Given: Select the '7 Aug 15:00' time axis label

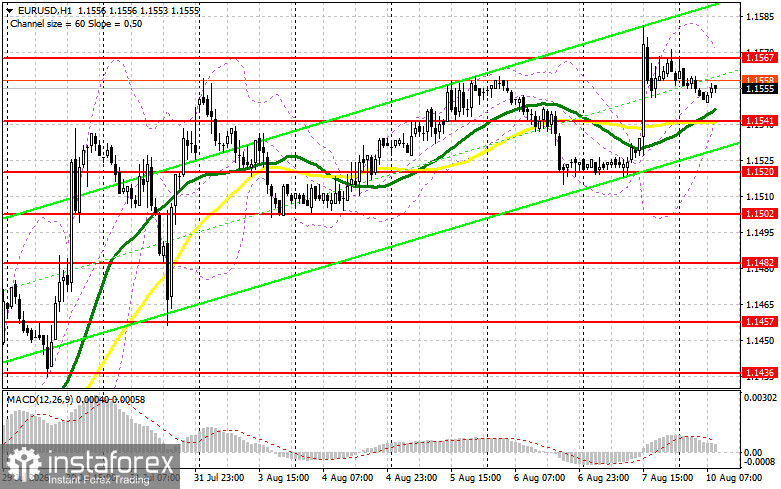Looking at the screenshot, I should tap(668, 478).
